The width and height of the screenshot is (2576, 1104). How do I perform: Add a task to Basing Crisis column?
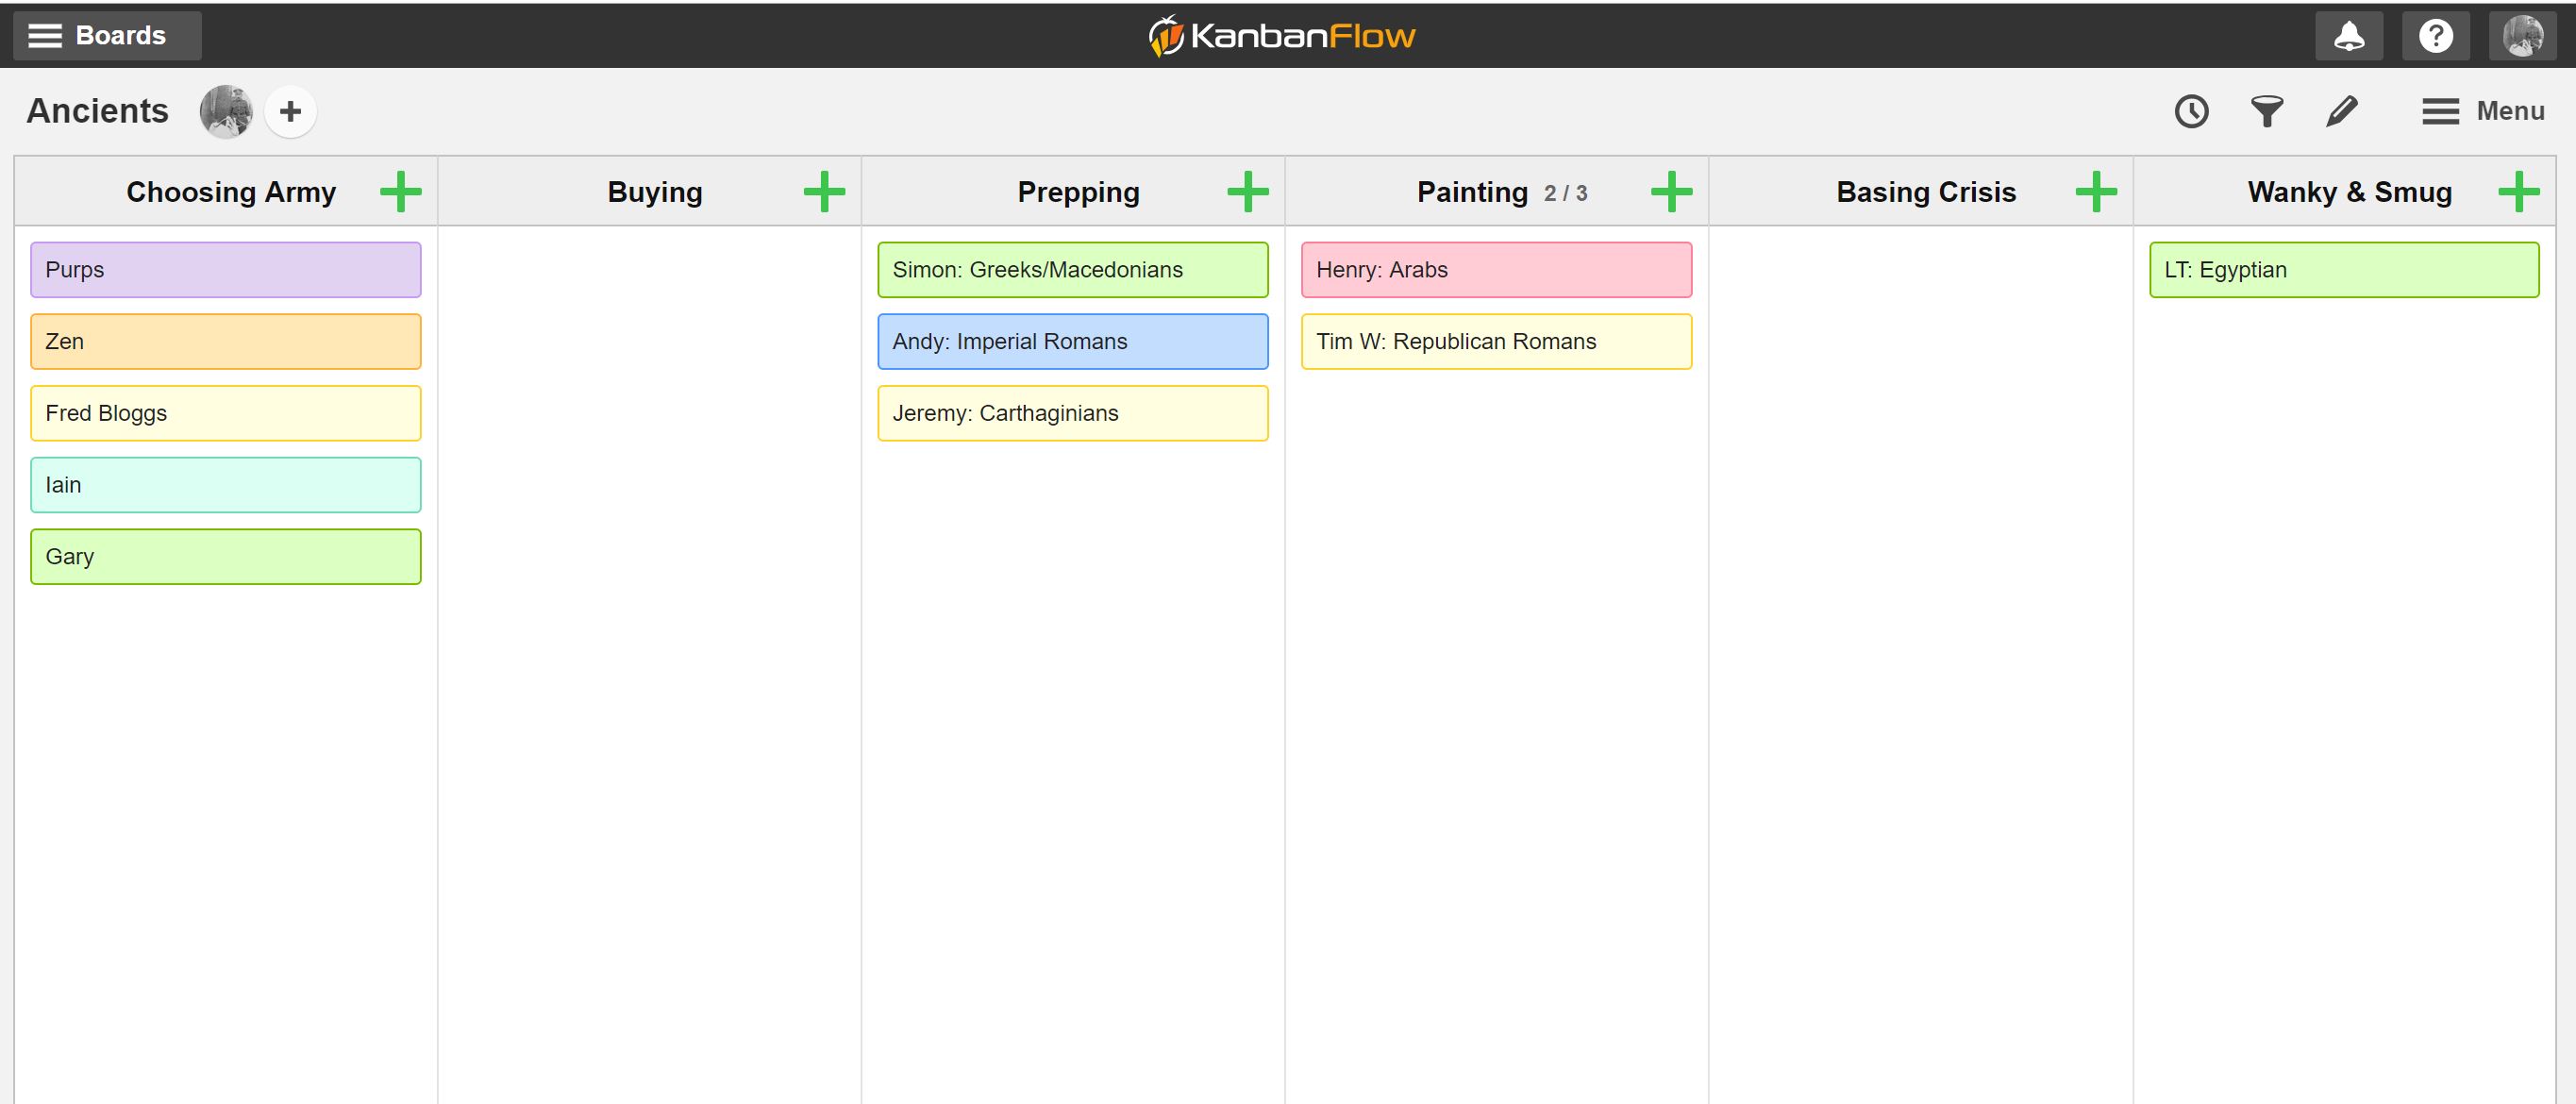[x=2095, y=192]
